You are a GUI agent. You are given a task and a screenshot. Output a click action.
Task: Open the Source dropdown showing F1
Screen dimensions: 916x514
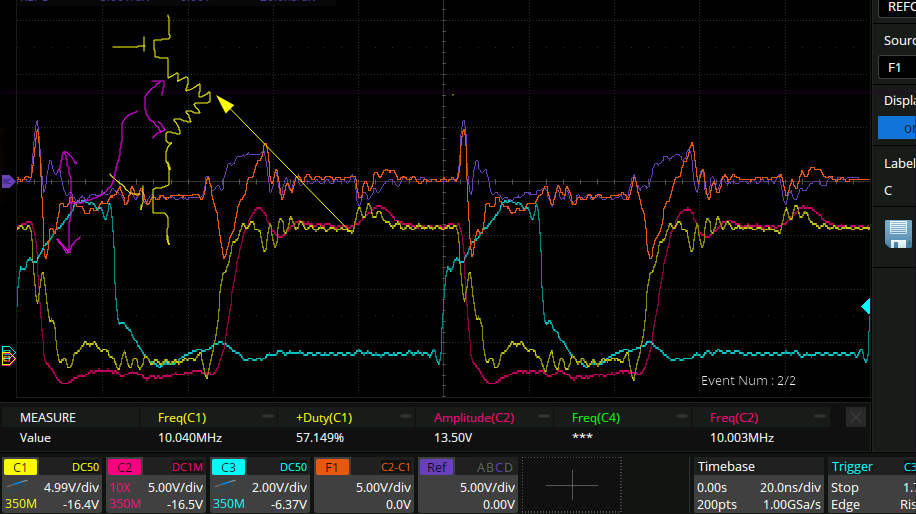tap(896, 68)
